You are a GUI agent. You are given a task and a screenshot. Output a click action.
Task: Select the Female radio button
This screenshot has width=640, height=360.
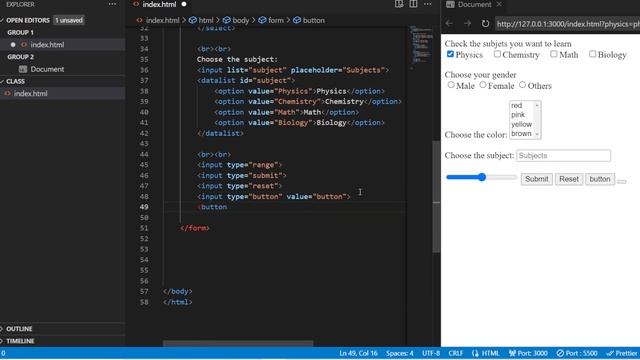pyautogui.click(x=483, y=85)
